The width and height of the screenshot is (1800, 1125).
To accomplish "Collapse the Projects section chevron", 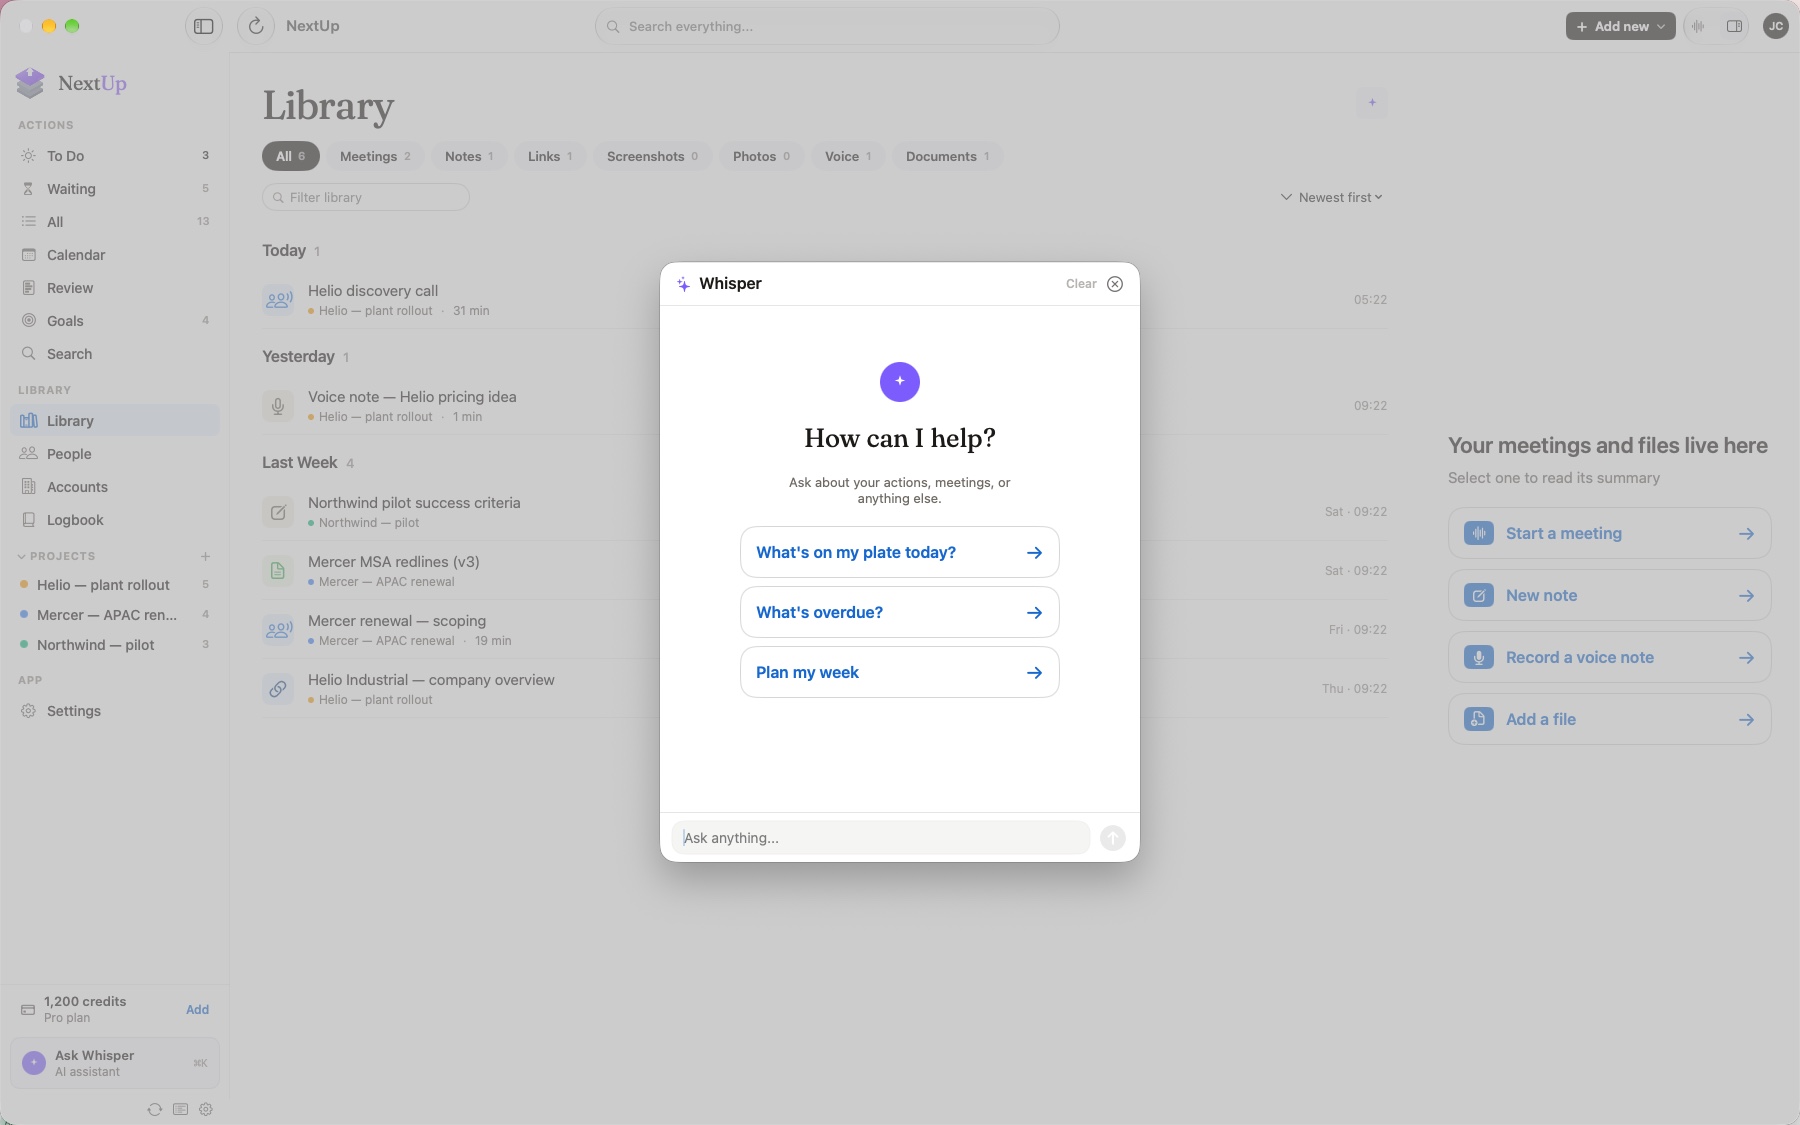I will pyautogui.click(x=22, y=556).
